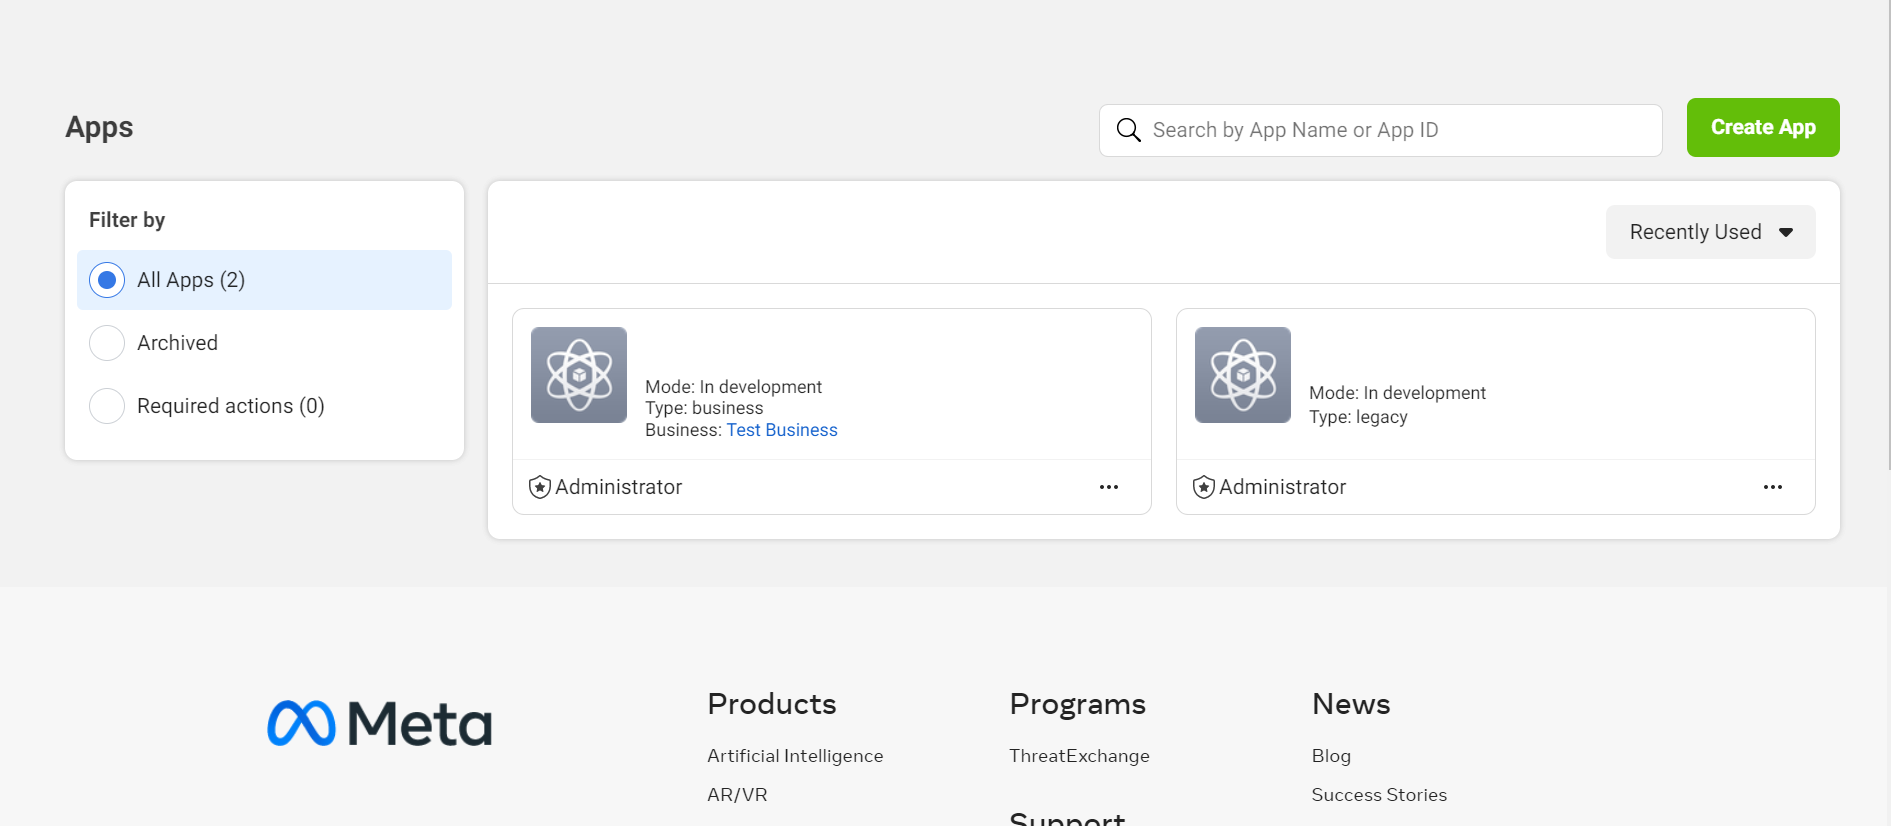Viewport: 1891px width, 826px height.
Task: Open the legacy-type app icon thumbnail
Action: pos(1243,375)
